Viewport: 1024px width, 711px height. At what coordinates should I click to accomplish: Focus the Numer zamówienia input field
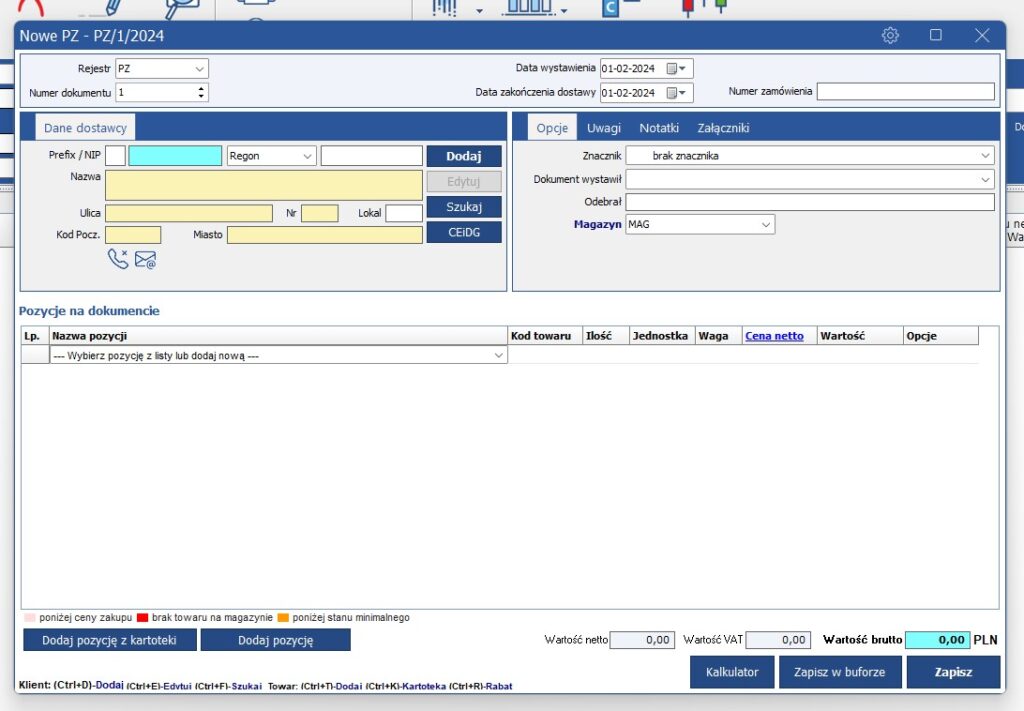pos(905,92)
